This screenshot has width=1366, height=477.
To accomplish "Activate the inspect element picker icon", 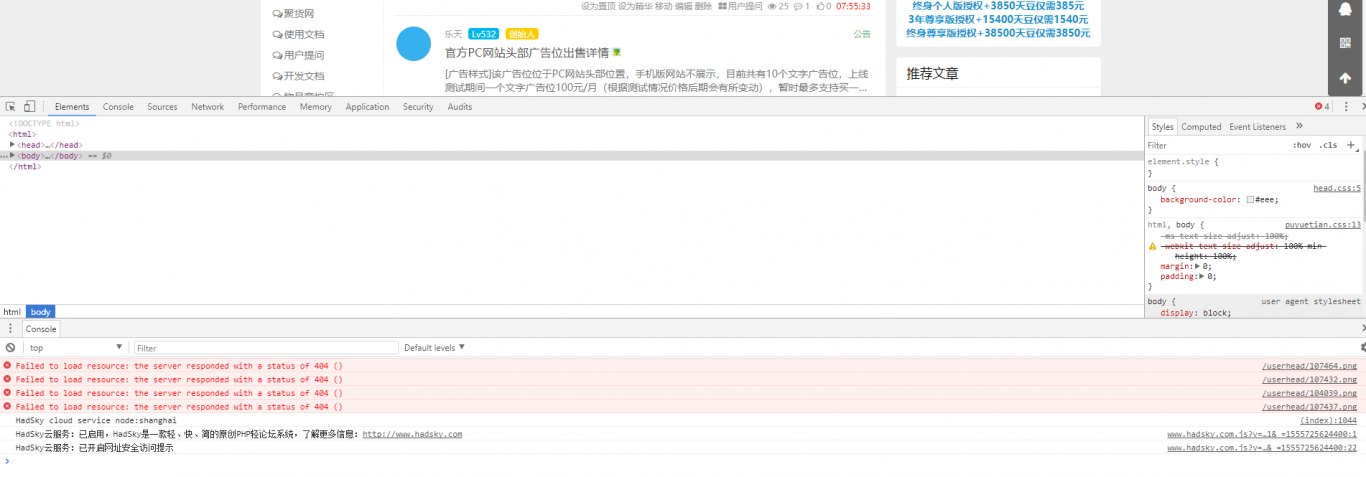I will (10, 107).
